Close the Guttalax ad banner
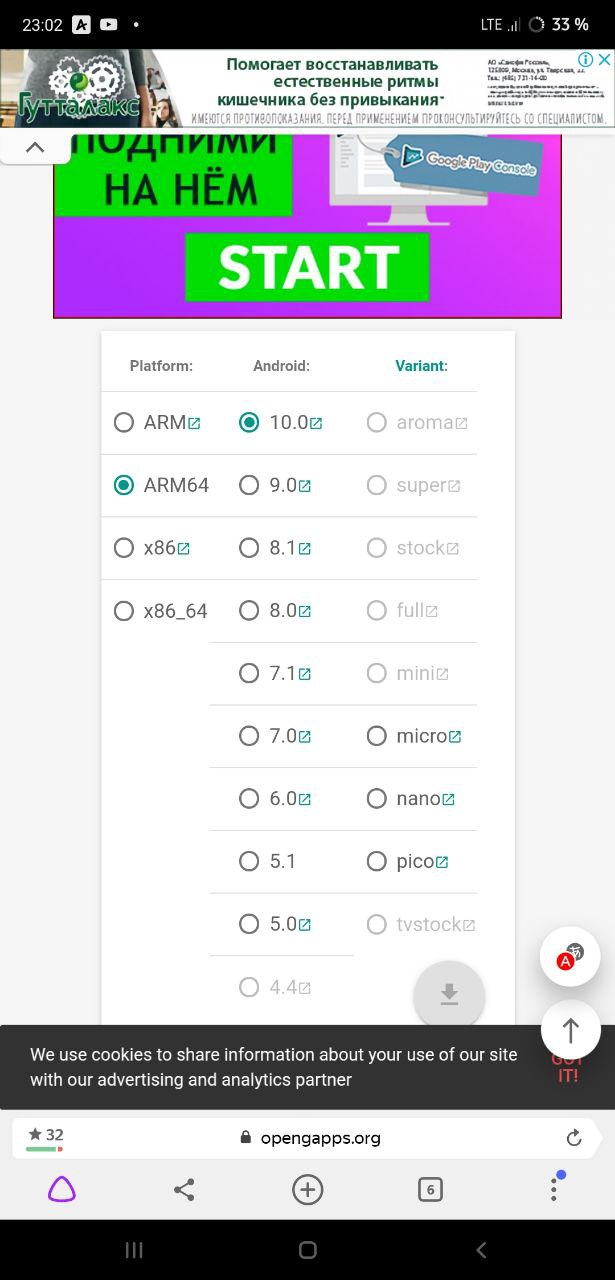Image resolution: width=615 pixels, height=1280 pixels. [604, 60]
